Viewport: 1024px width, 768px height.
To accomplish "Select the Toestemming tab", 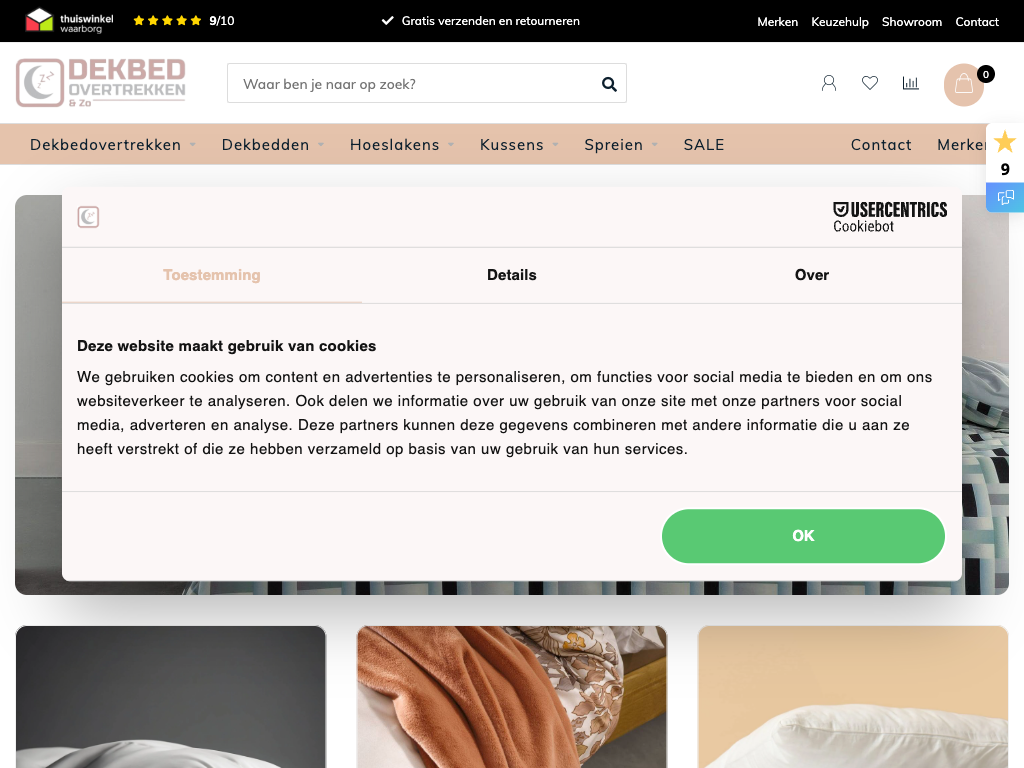I will 212,275.
